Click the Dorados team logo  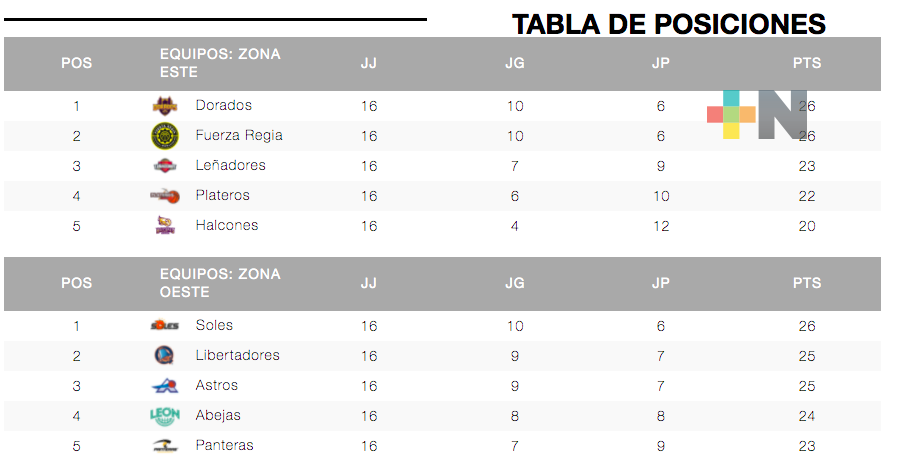[164, 105]
